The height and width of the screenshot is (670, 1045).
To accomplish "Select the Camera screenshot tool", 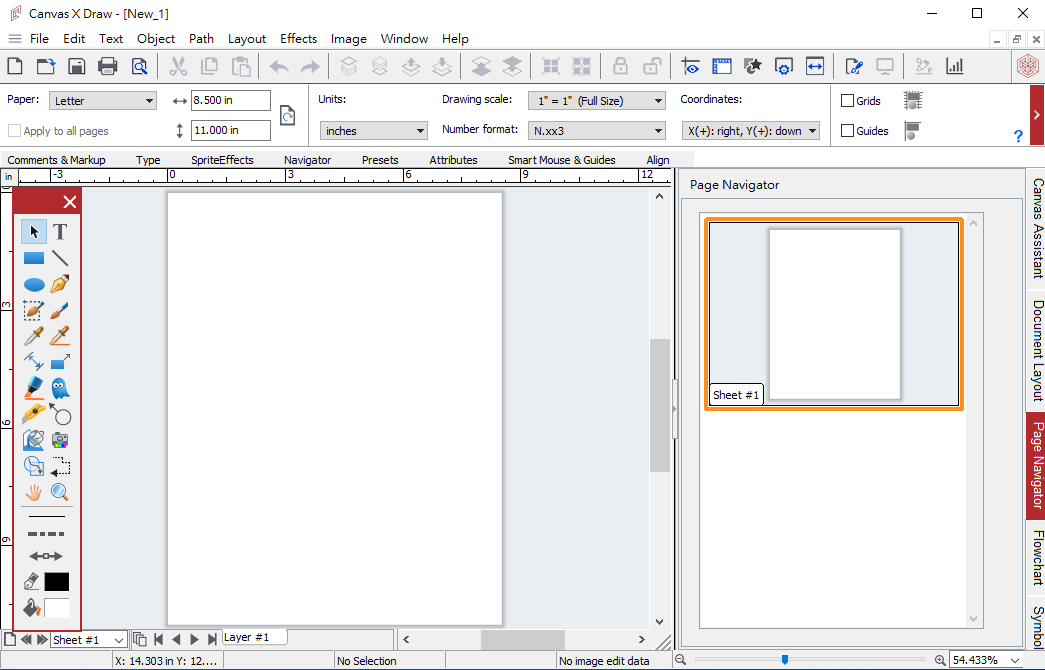I will tap(60, 440).
